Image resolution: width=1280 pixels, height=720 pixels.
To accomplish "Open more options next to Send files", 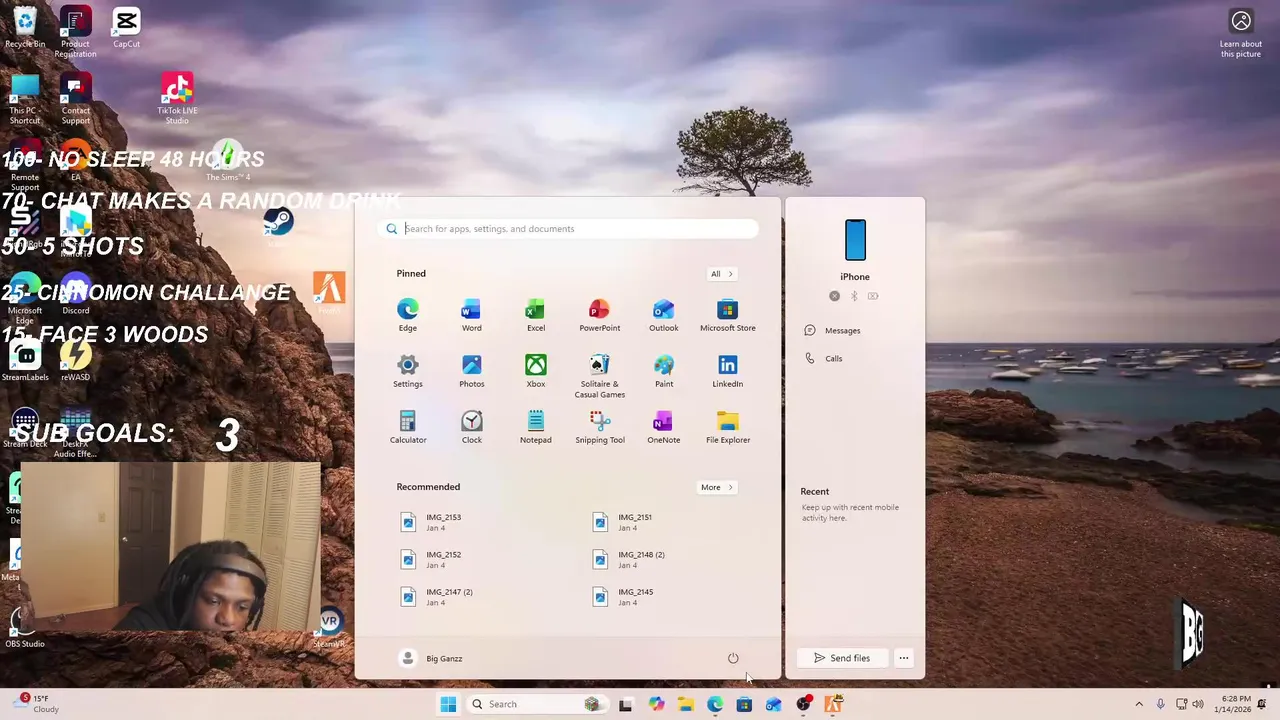I will (x=903, y=658).
